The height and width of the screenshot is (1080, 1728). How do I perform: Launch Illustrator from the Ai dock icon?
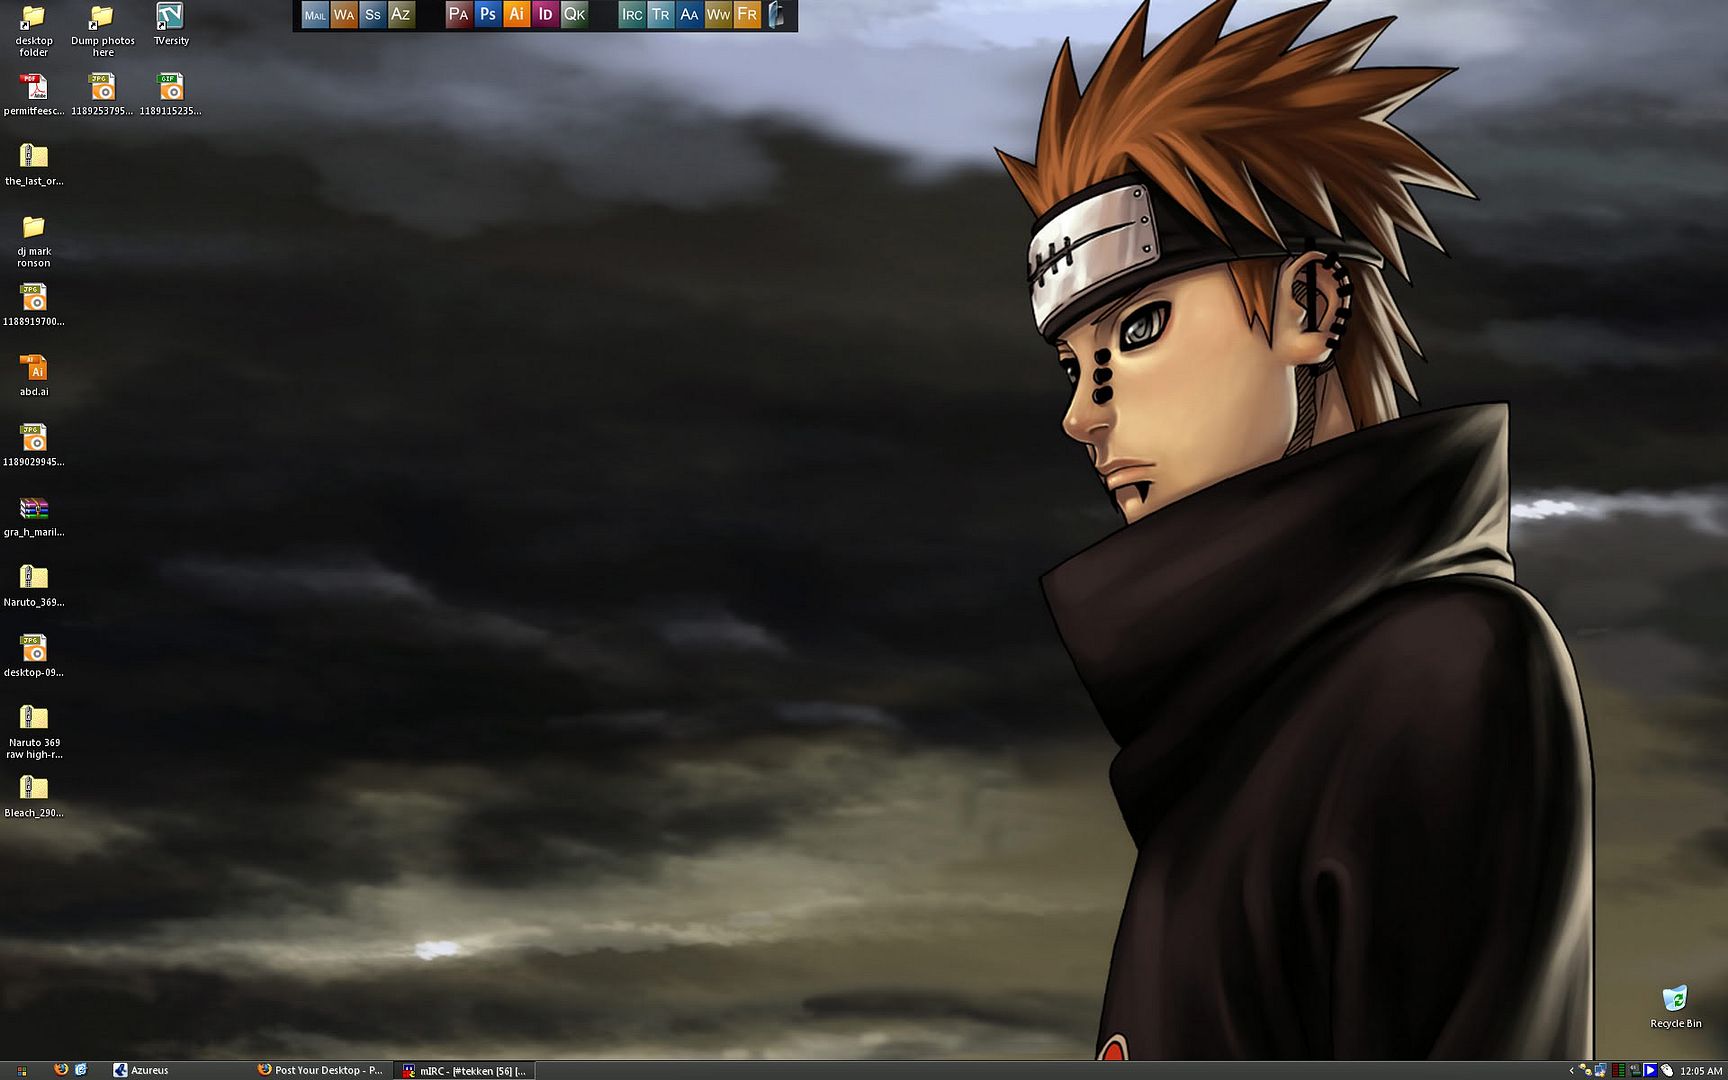click(516, 15)
